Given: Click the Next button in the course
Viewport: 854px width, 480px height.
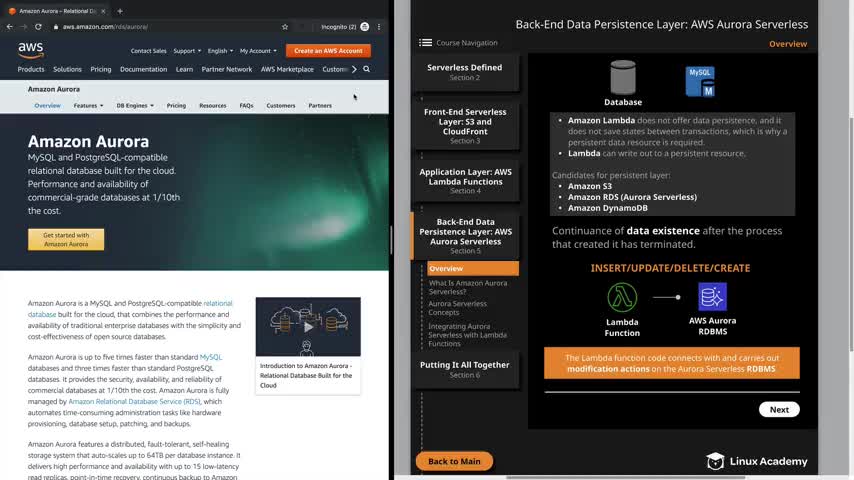Looking at the screenshot, I should [779, 410].
